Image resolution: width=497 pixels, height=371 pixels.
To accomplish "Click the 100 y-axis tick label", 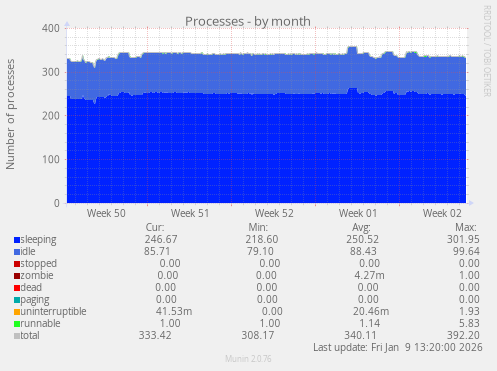I will [51, 159].
